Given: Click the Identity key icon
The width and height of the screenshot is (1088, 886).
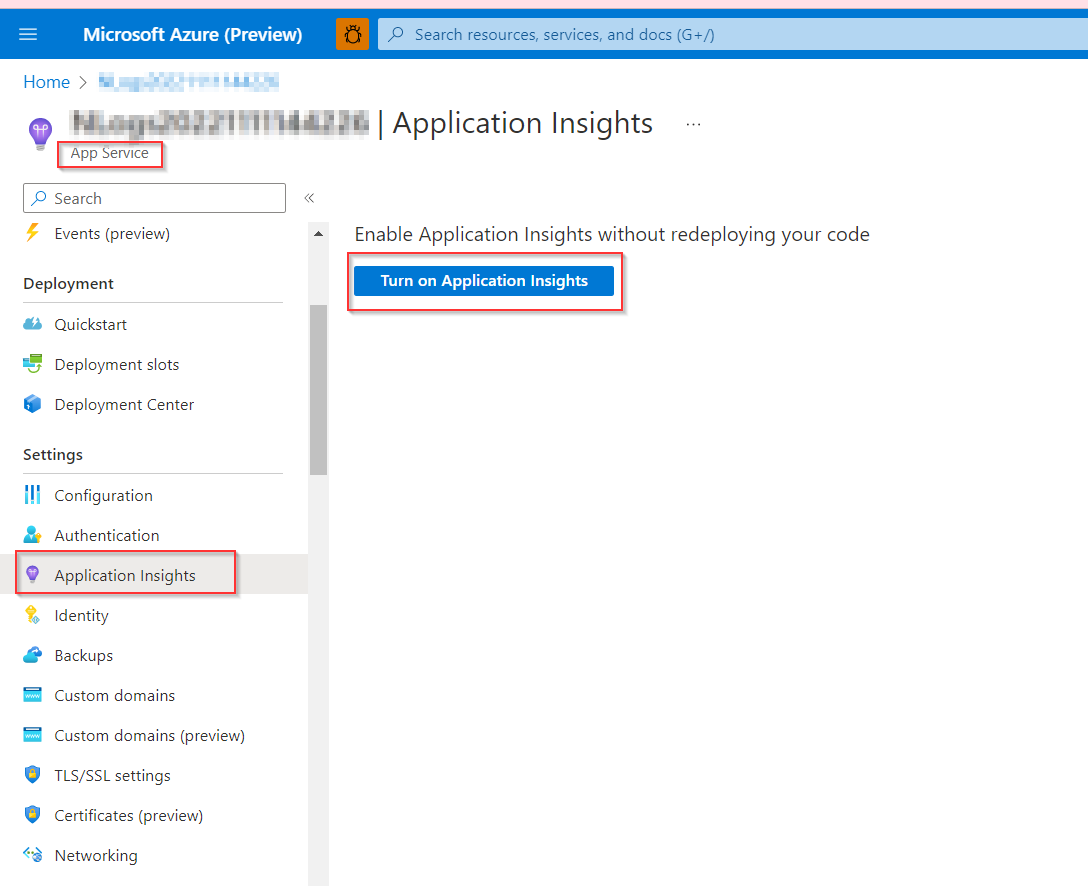Looking at the screenshot, I should [33, 615].
